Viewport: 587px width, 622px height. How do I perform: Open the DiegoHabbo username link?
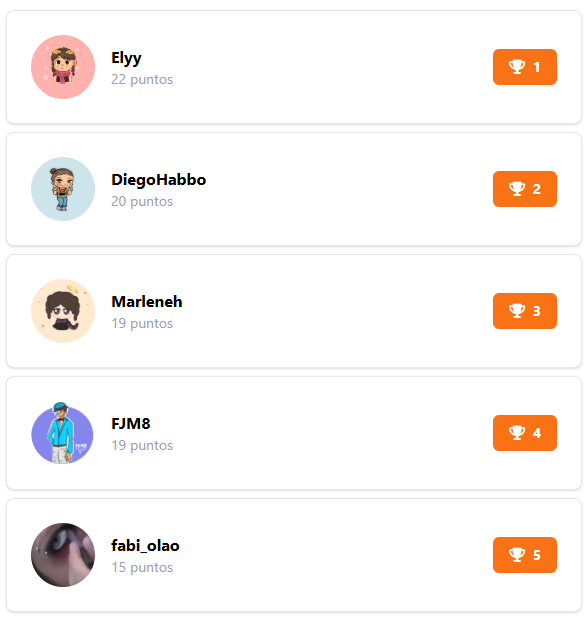point(159,180)
